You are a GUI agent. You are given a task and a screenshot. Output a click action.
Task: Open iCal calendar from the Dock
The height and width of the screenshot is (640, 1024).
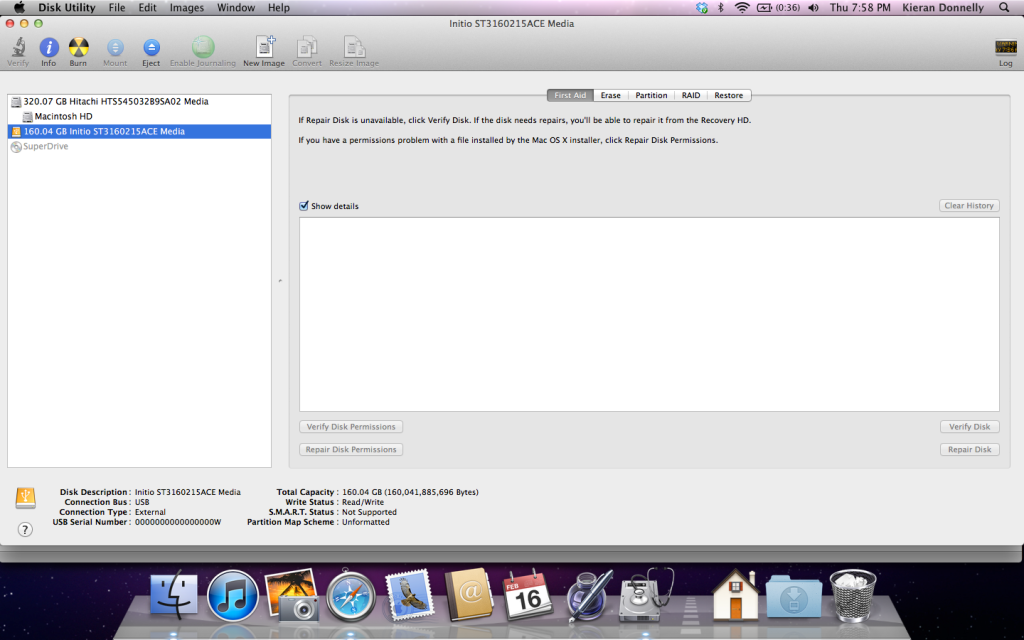pyautogui.click(x=527, y=595)
